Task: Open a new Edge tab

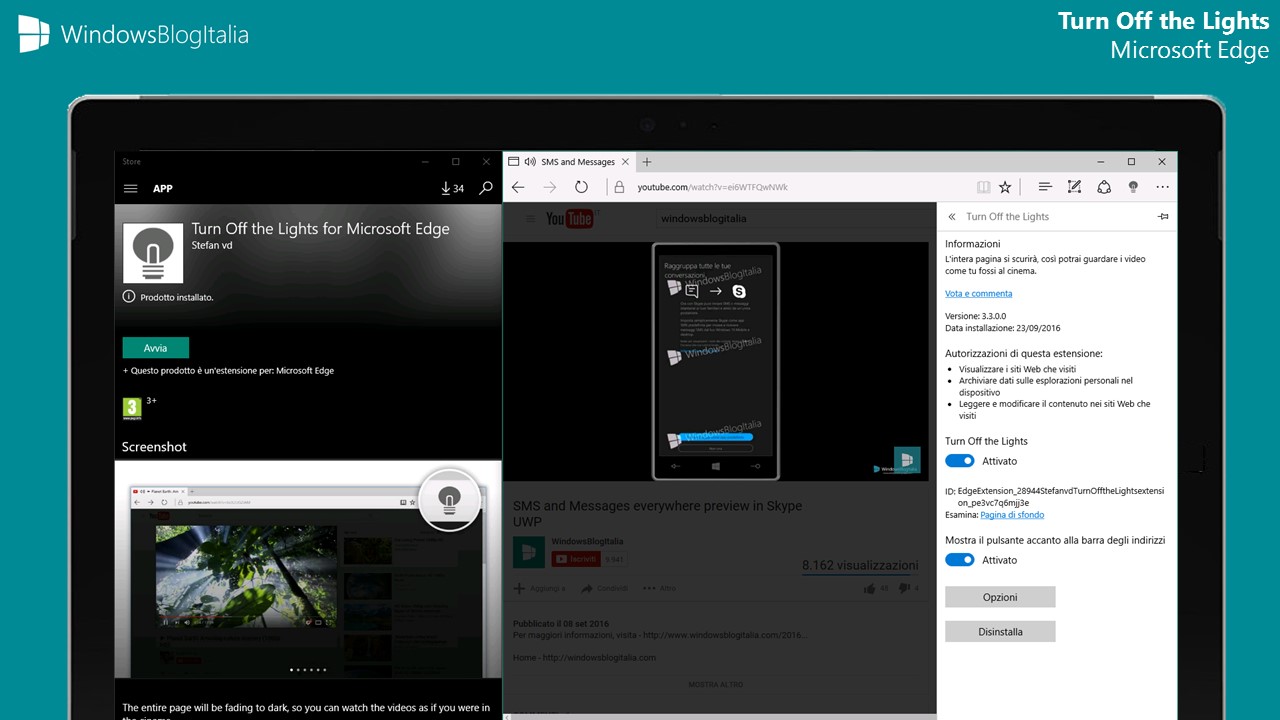Action: point(647,162)
